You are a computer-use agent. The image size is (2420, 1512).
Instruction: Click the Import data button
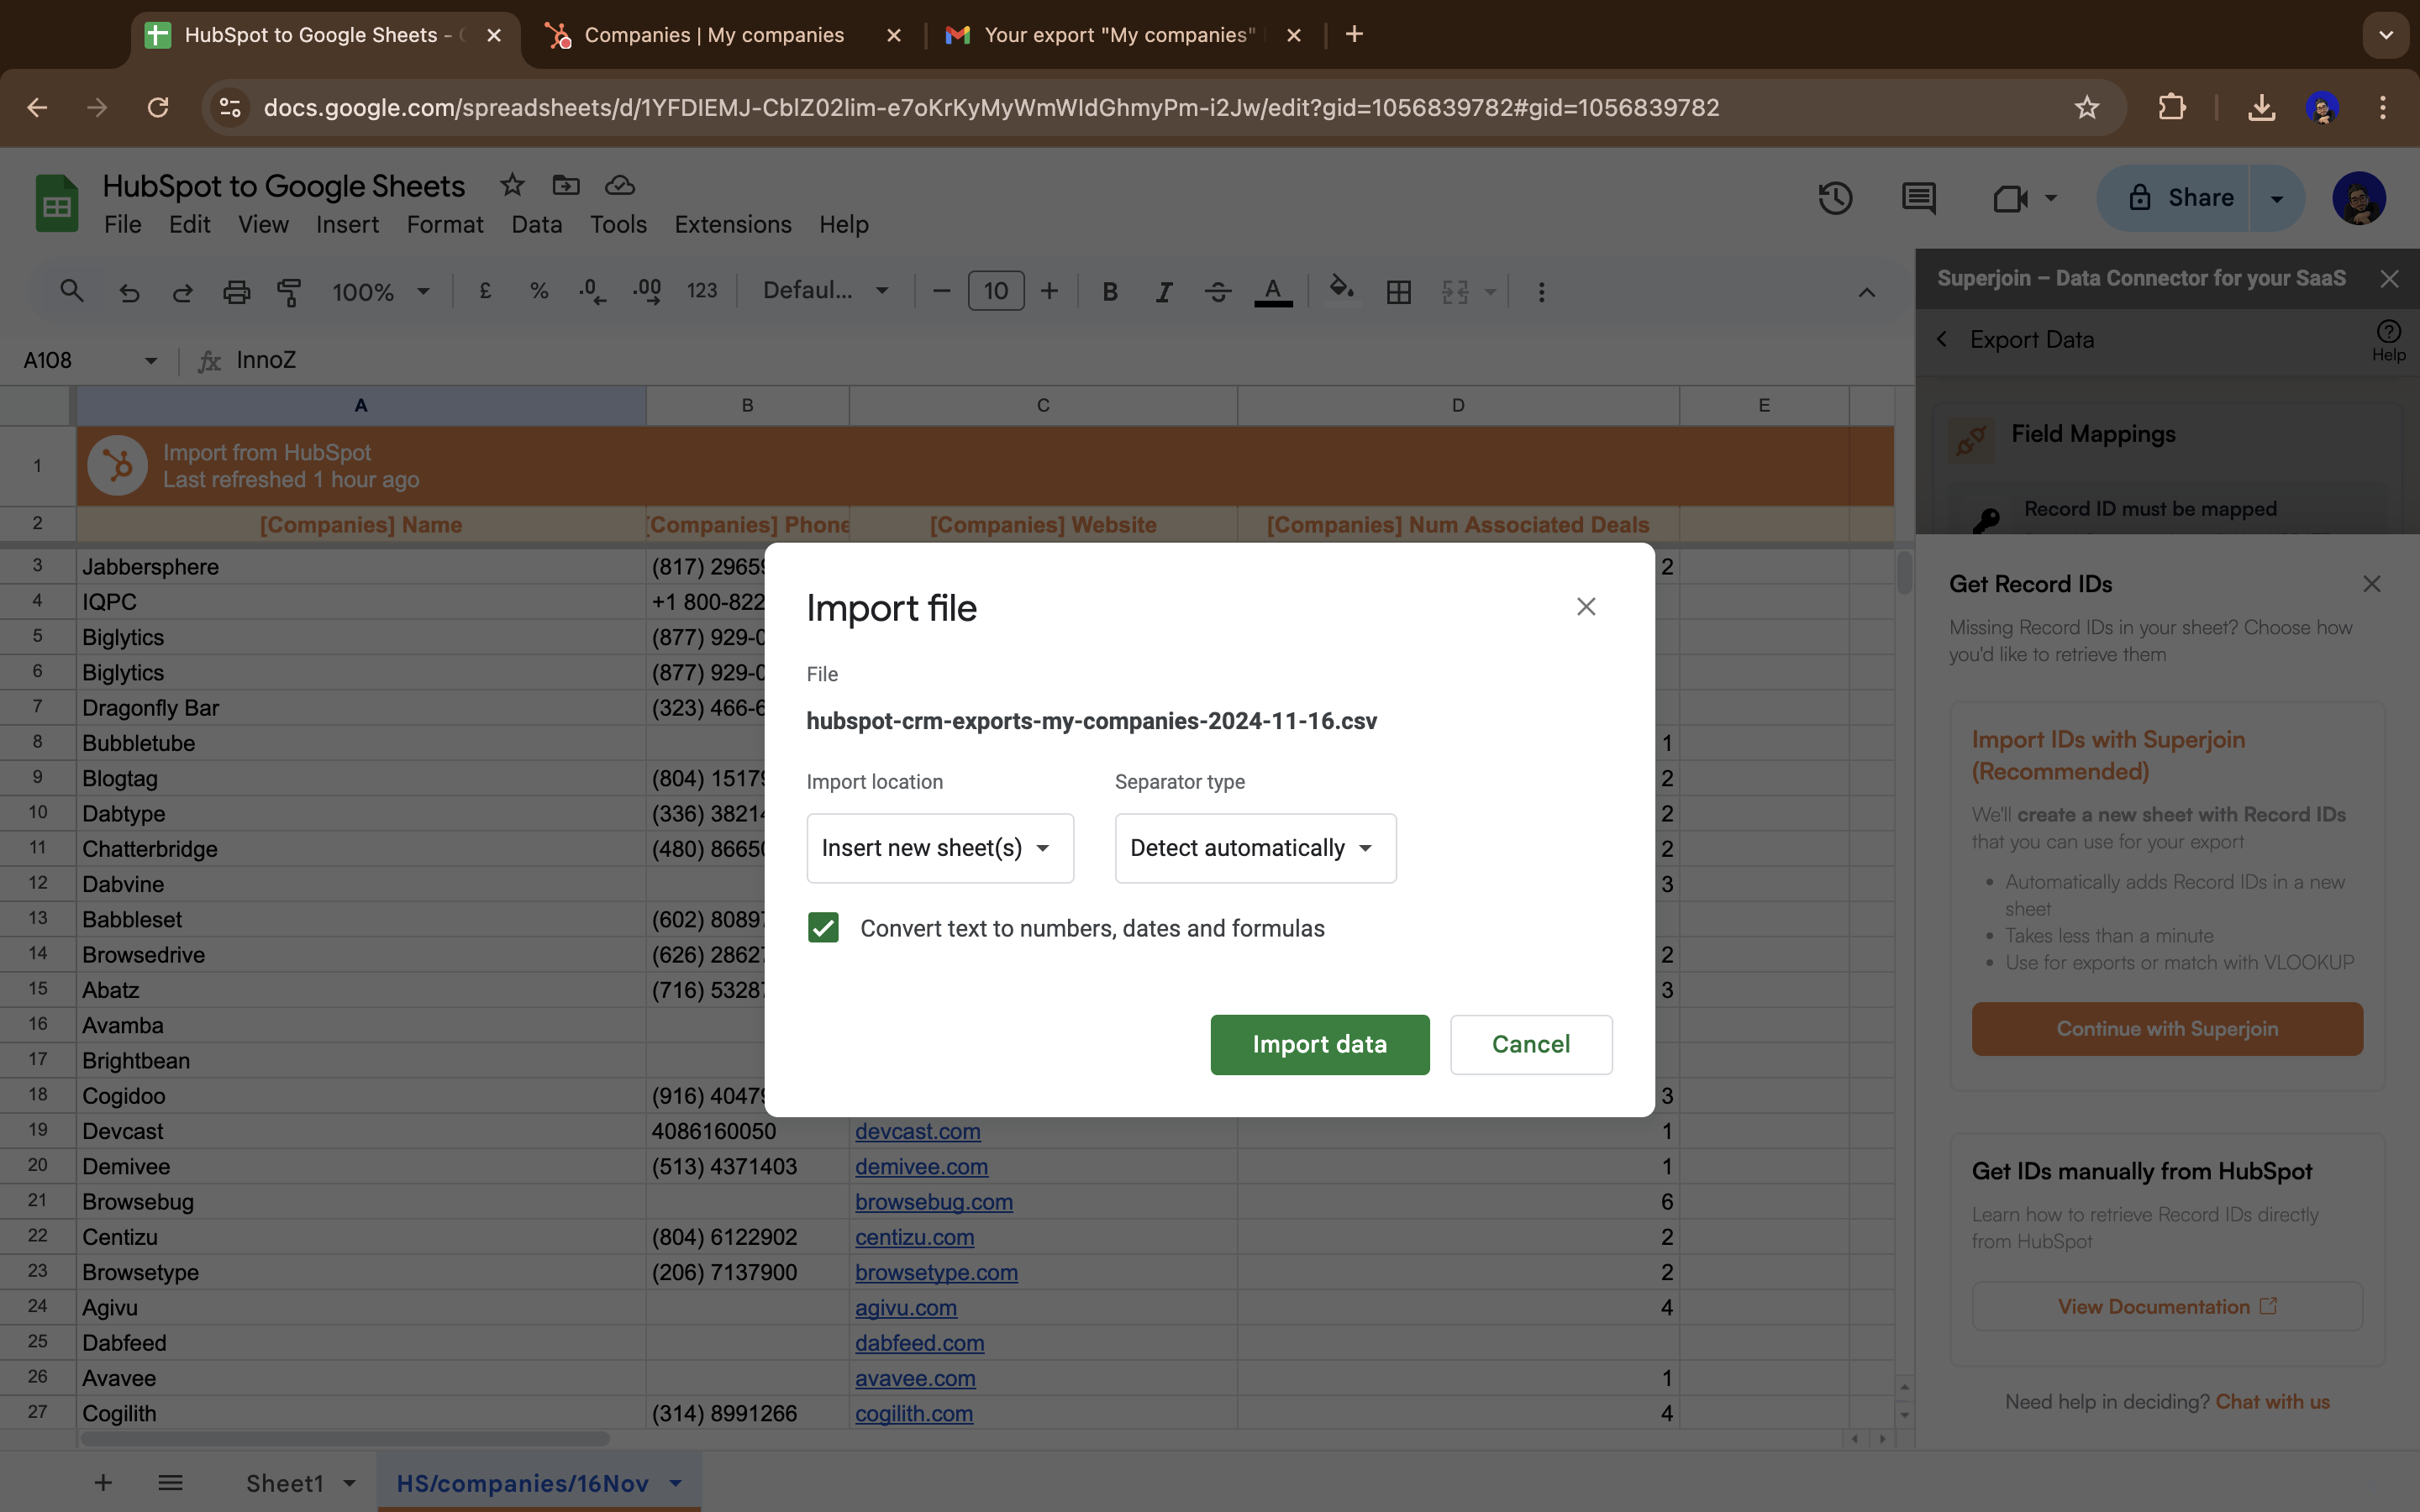pyautogui.click(x=1319, y=1044)
